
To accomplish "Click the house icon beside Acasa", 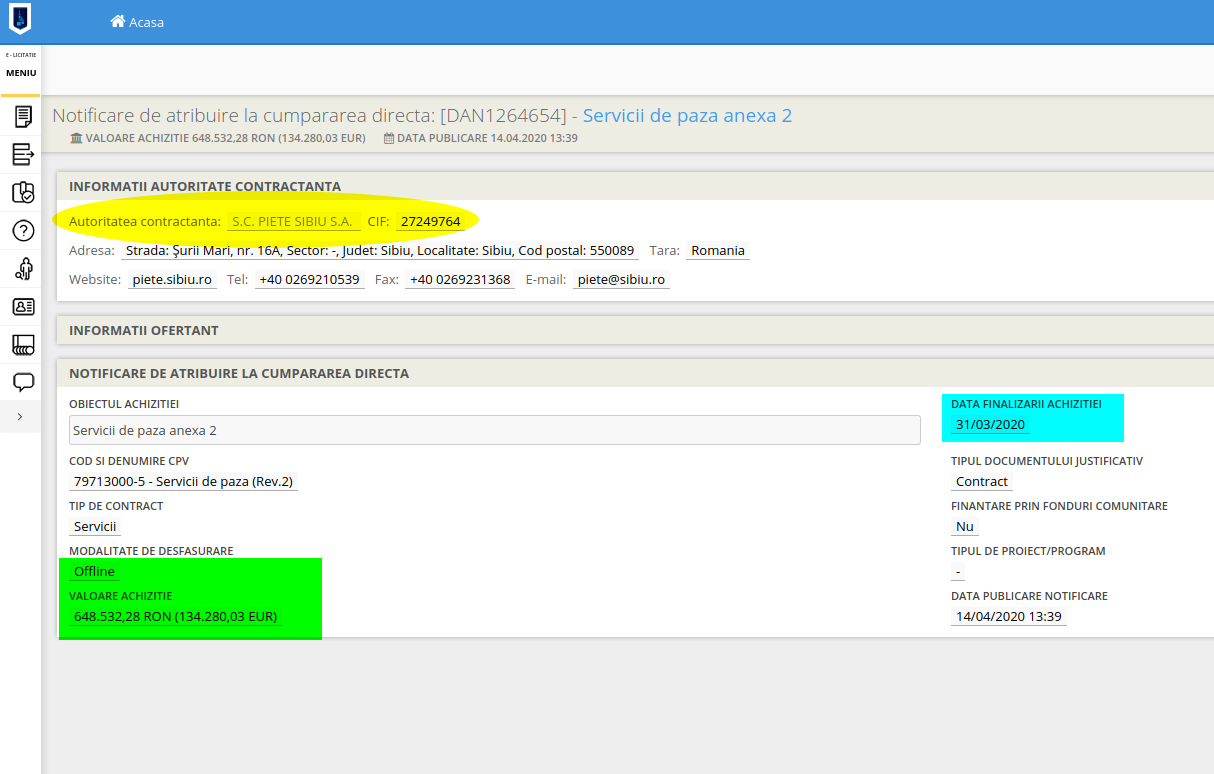I will [x=118, y=21].
